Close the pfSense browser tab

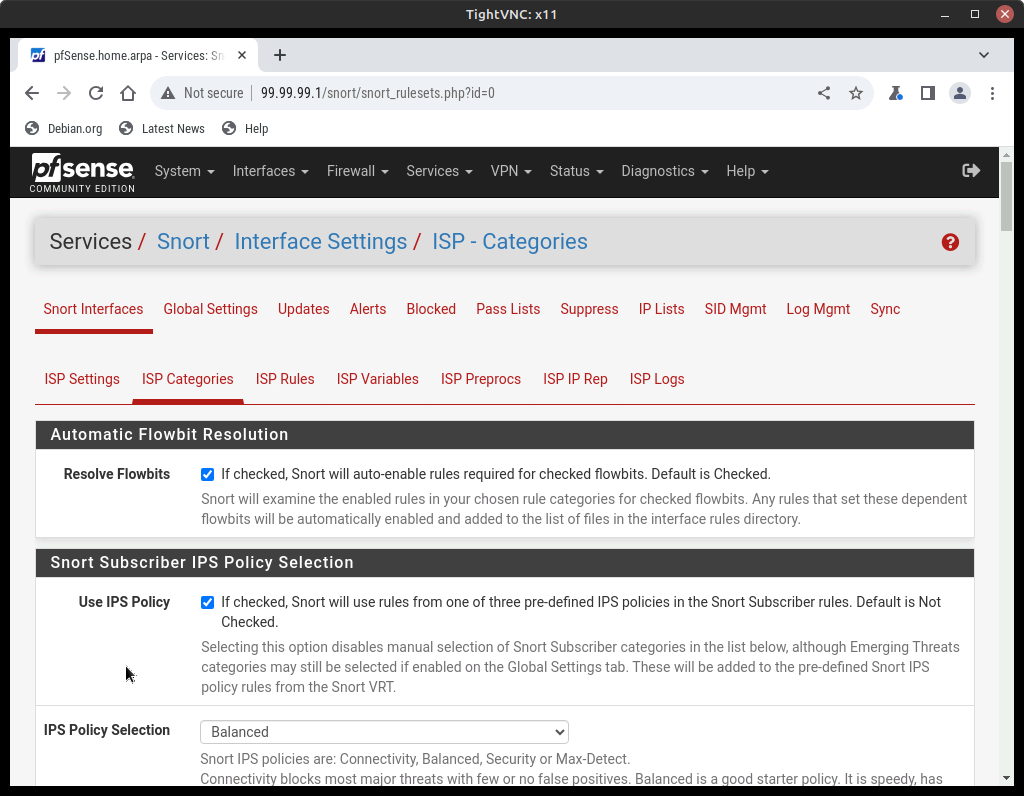pyautogui.click(x=242, y=56)
